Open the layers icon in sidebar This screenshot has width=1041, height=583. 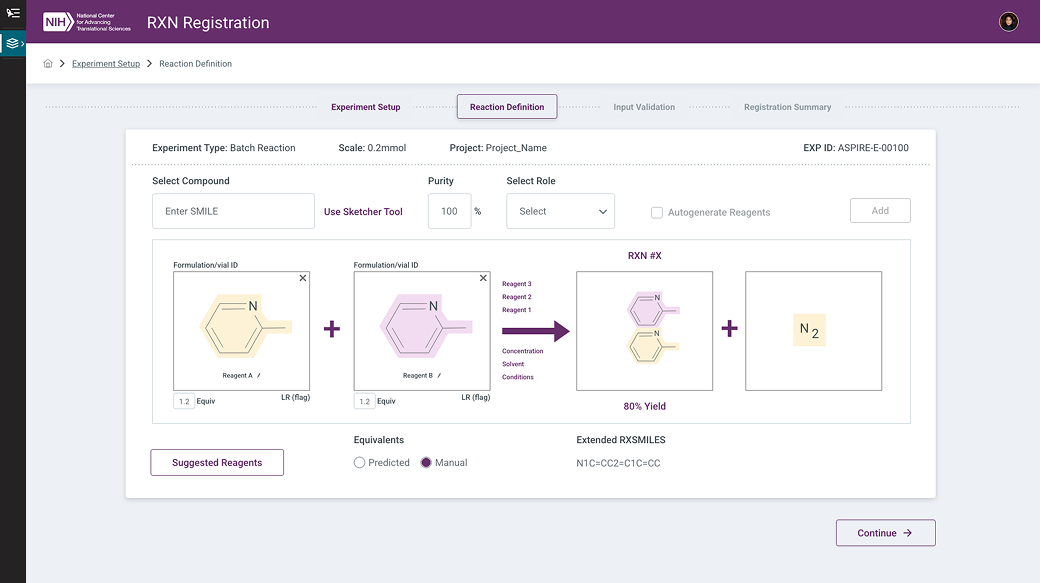coord(12,44)
